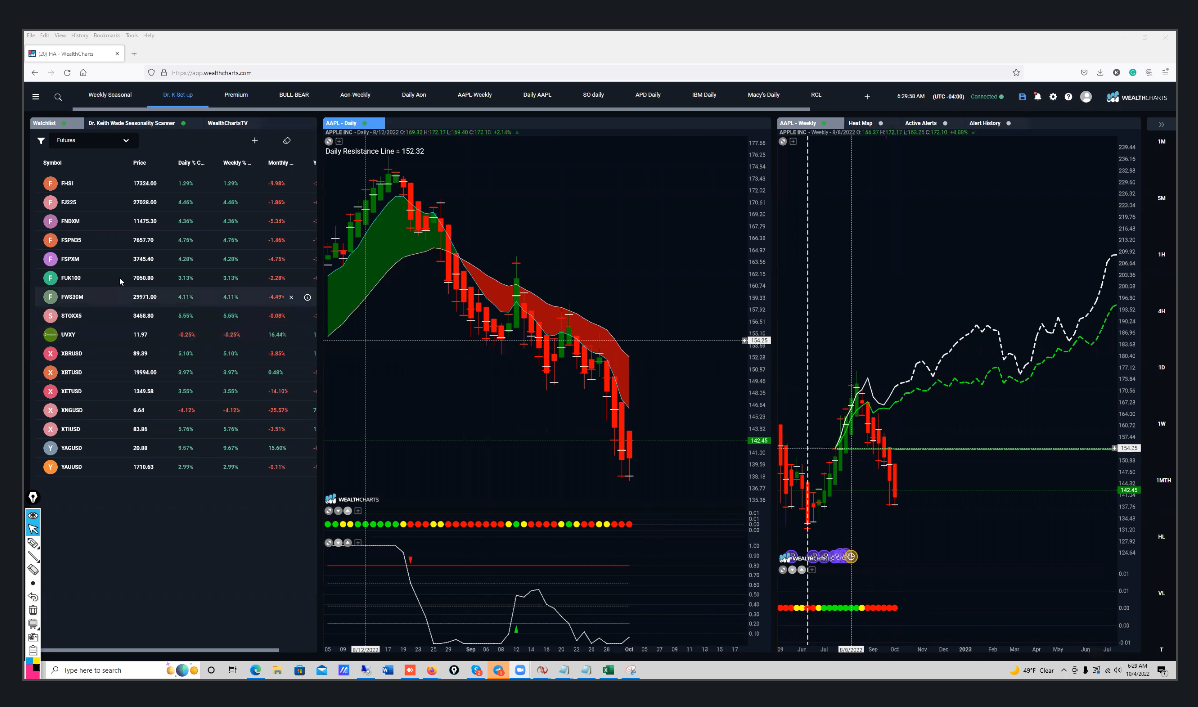Click the color palette swatch under annotation toolbar
The image size is (1198, 707).
click(33, 666)
